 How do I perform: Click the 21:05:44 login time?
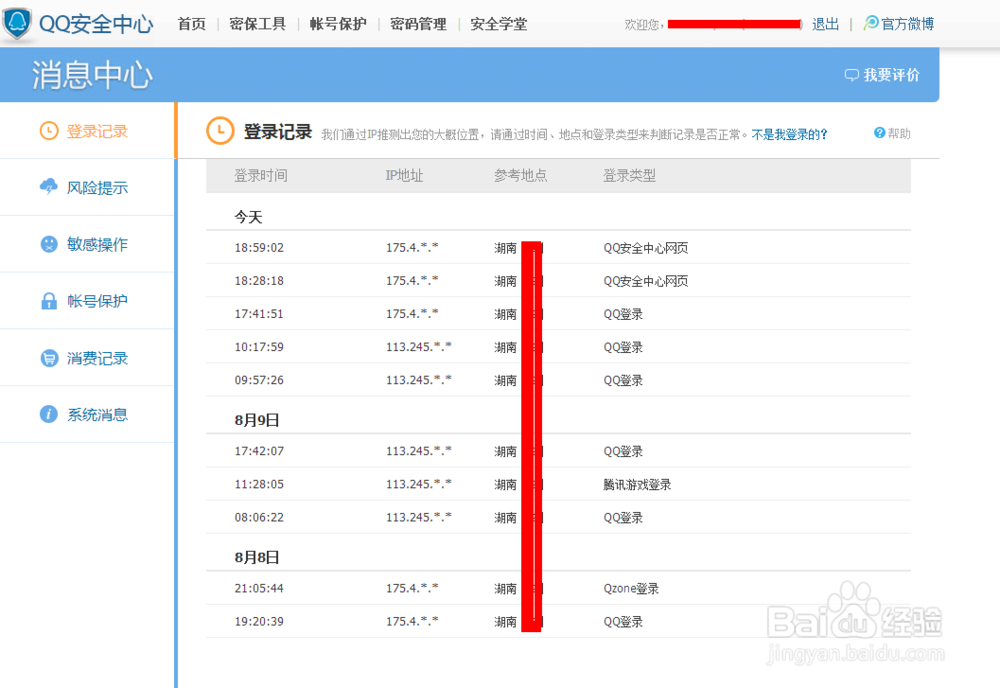pos(259,588)
